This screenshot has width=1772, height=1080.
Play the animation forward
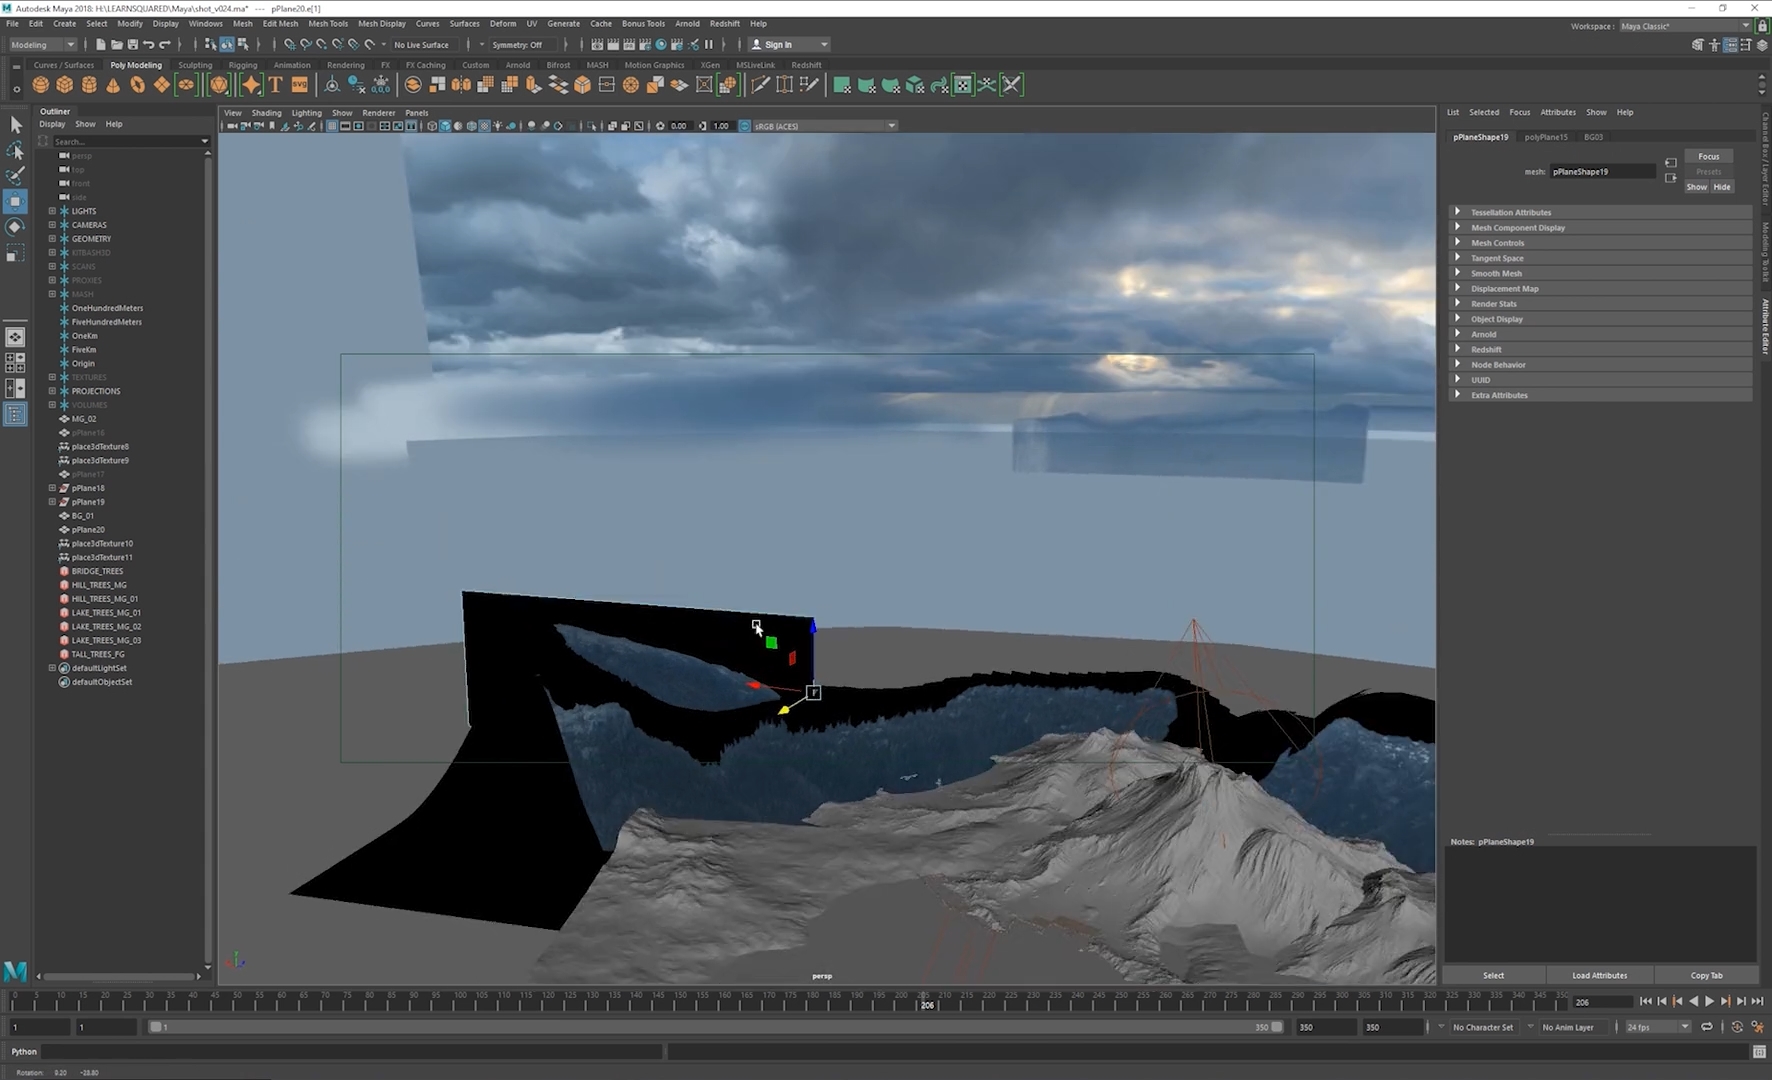coord(1709,1001)
